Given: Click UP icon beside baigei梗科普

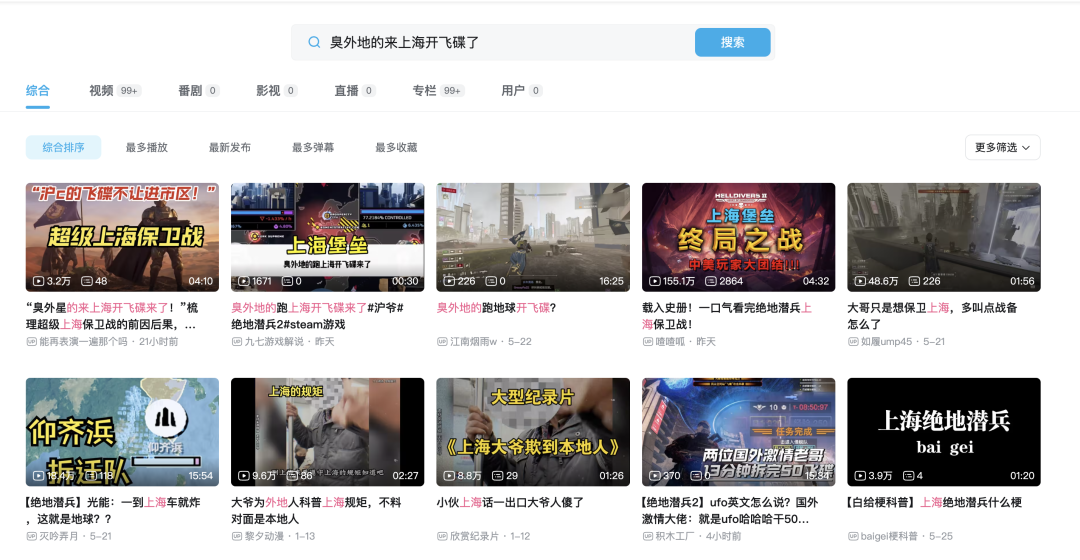Looking at the screenshot, I should 853,537.
